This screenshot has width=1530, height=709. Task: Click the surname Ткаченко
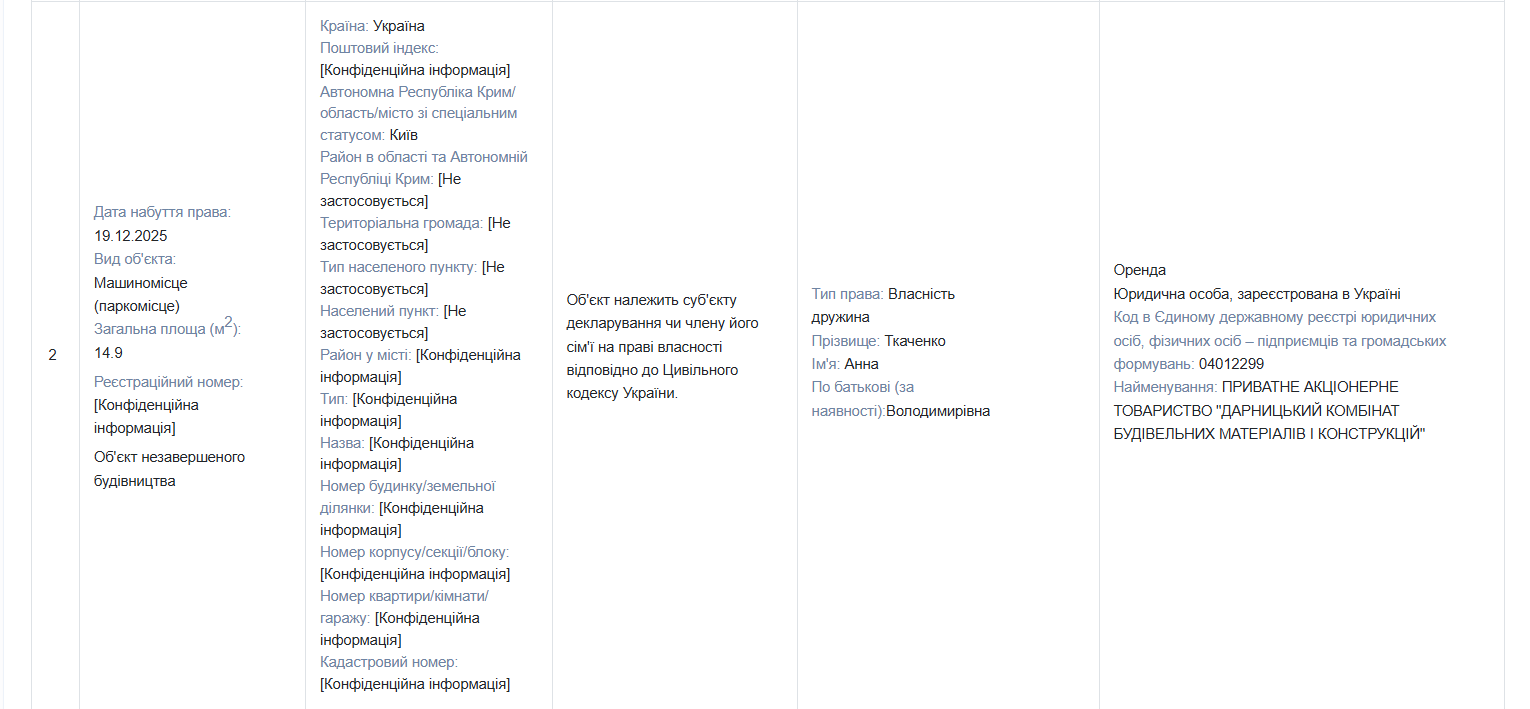(915, 341)
